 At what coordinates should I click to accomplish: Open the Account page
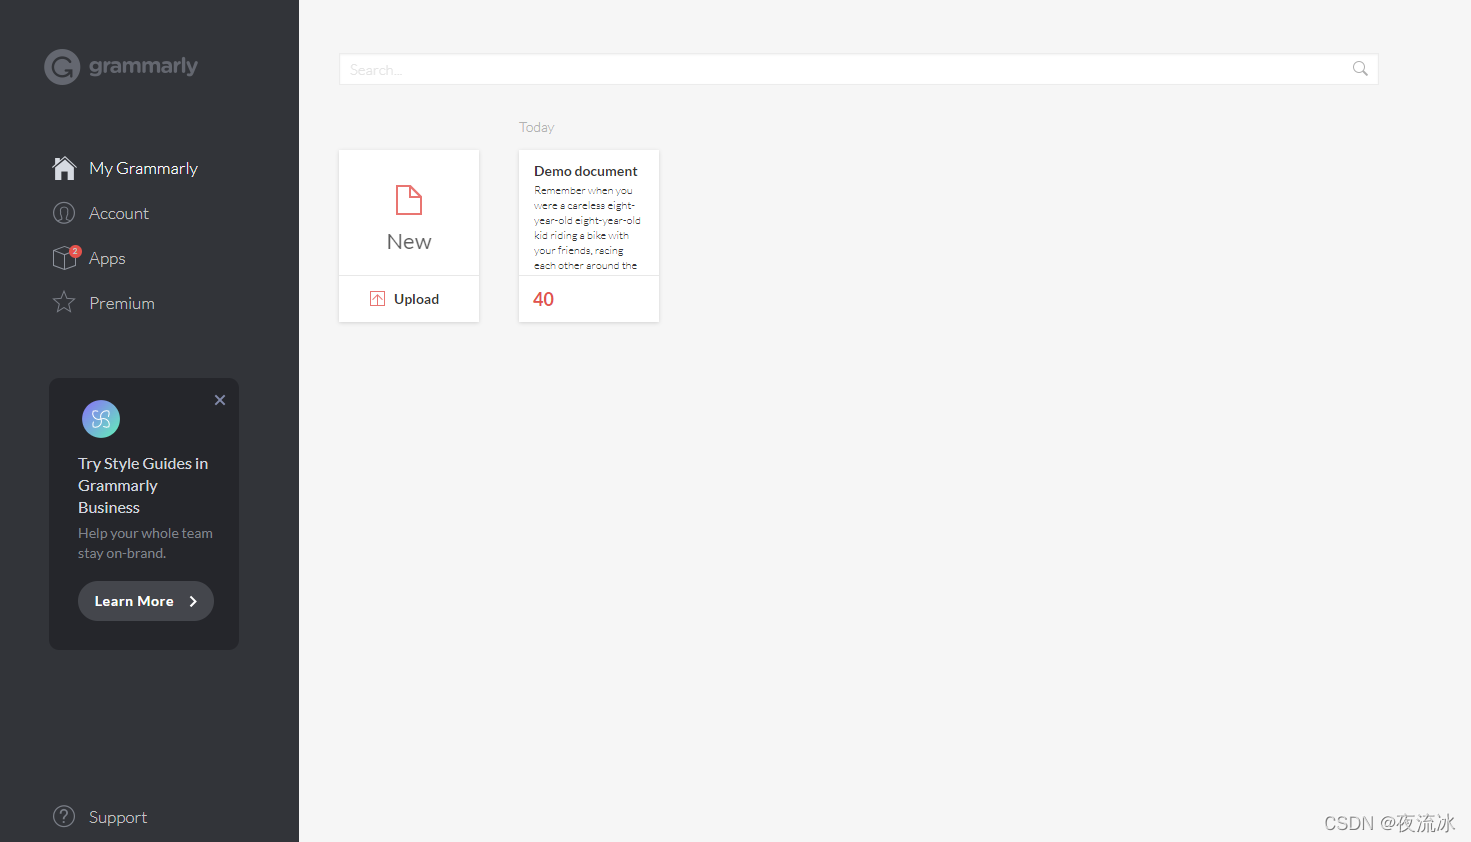[118, 213]
